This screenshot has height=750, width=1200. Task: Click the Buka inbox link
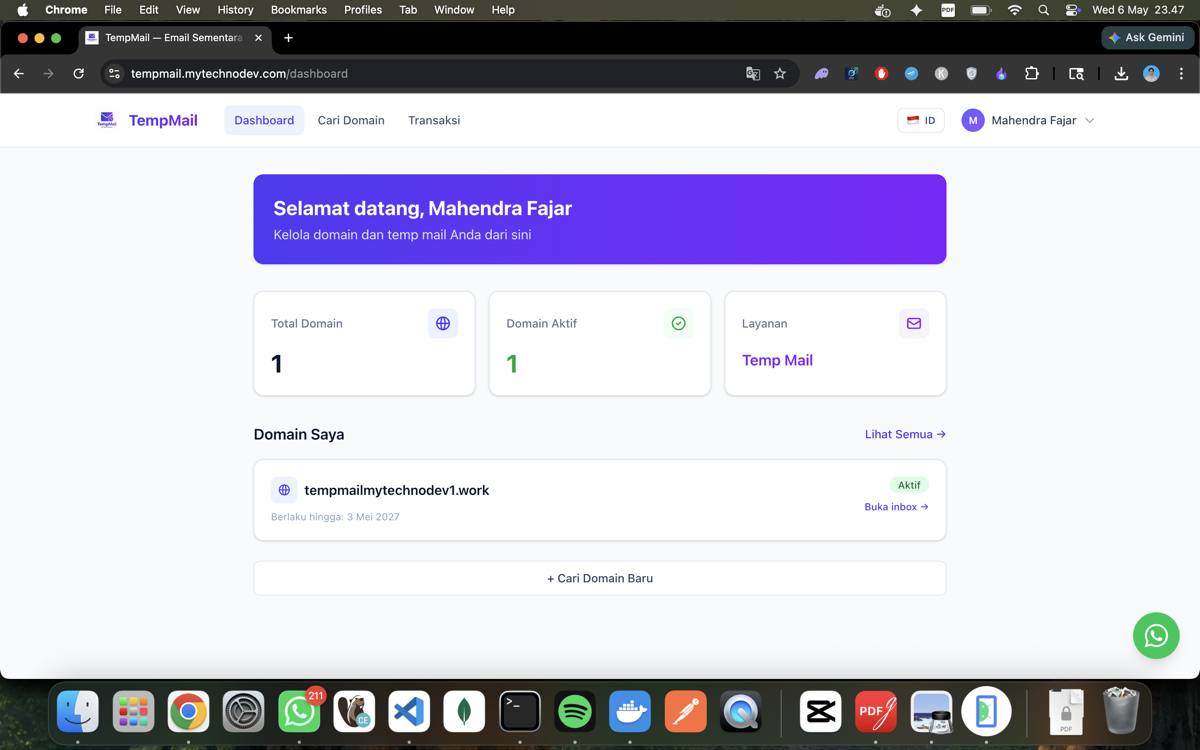point(896,507)
